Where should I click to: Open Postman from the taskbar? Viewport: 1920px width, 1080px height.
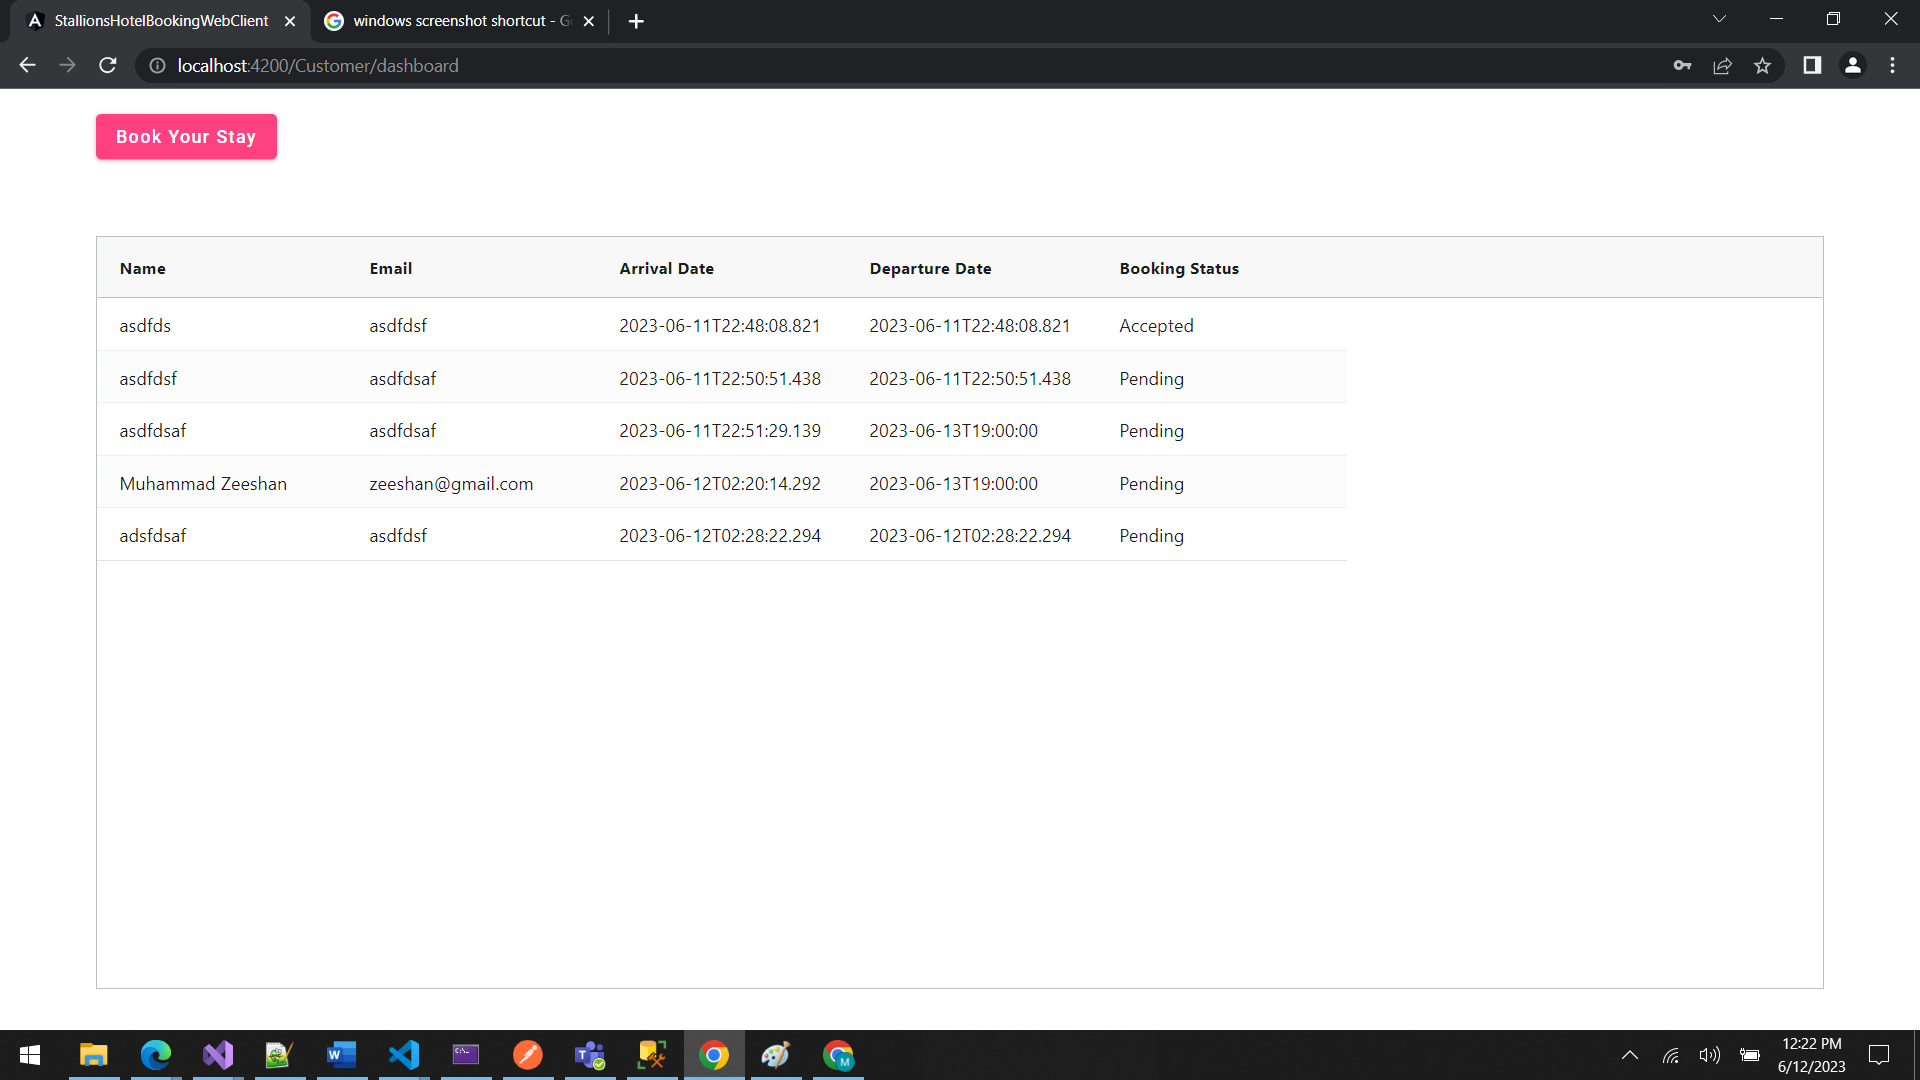[528, 1055]
